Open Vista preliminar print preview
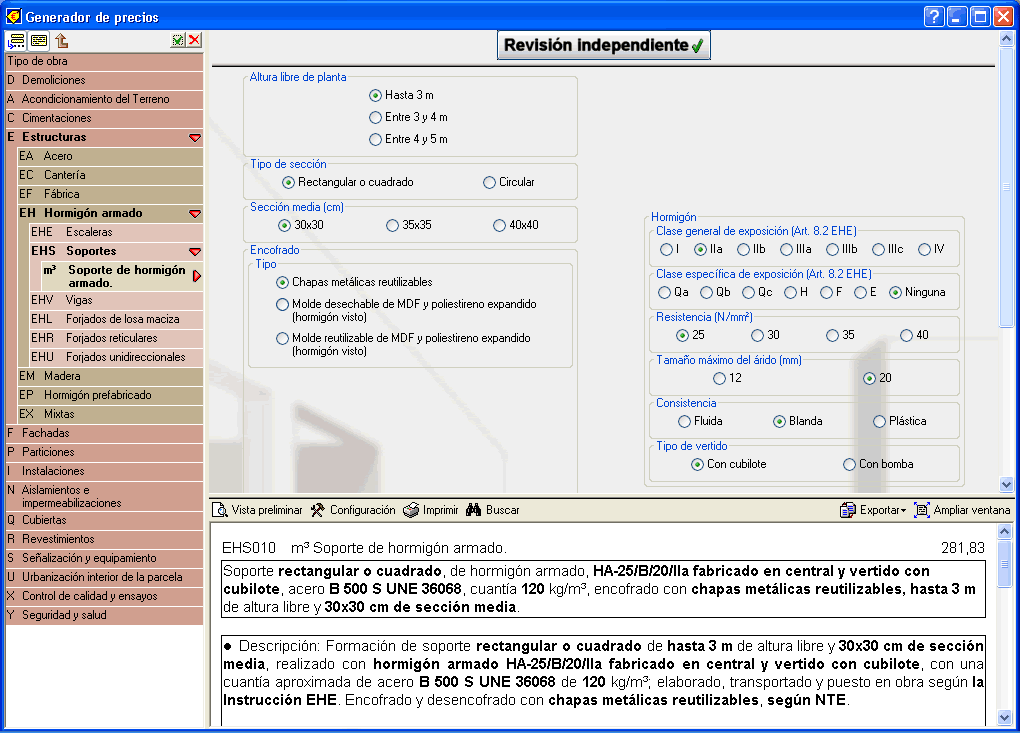Screen dimensions: 1020x733 [257, 510]
